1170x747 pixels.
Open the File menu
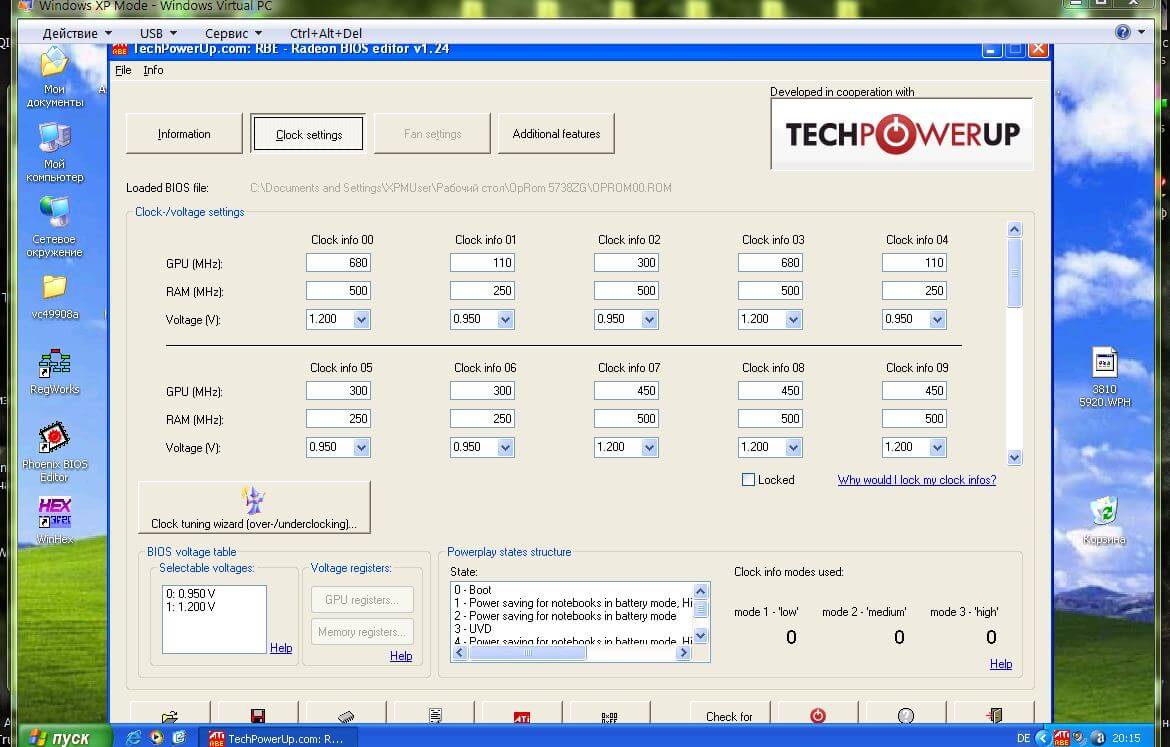click(123, 70)
